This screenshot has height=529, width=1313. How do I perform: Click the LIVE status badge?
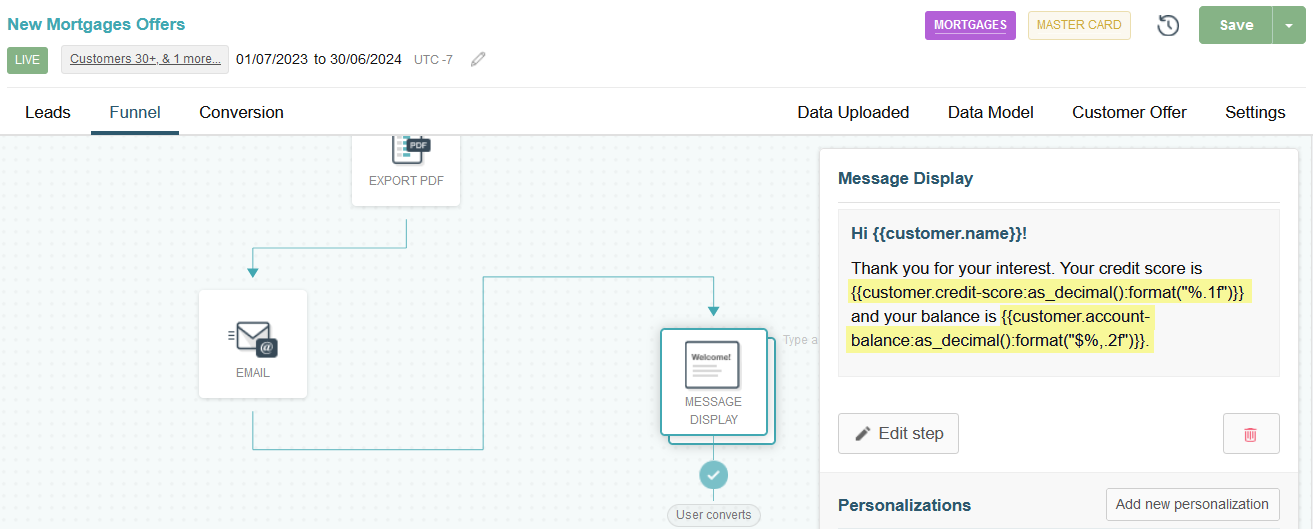tap(27, 60)
